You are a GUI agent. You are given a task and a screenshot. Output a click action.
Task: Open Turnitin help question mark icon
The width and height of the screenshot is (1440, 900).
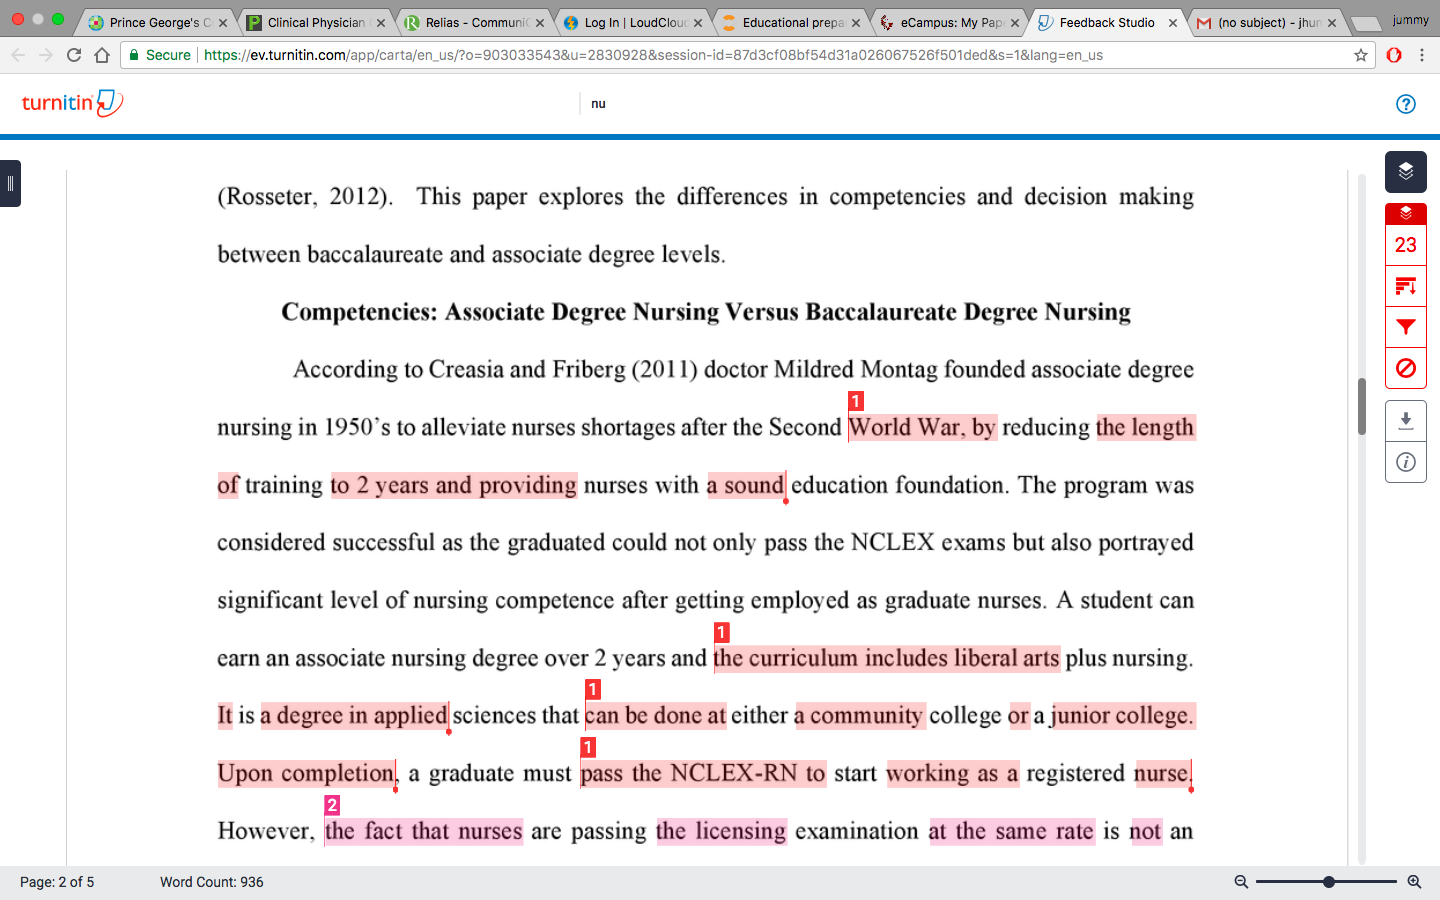tap(1405, 104)
